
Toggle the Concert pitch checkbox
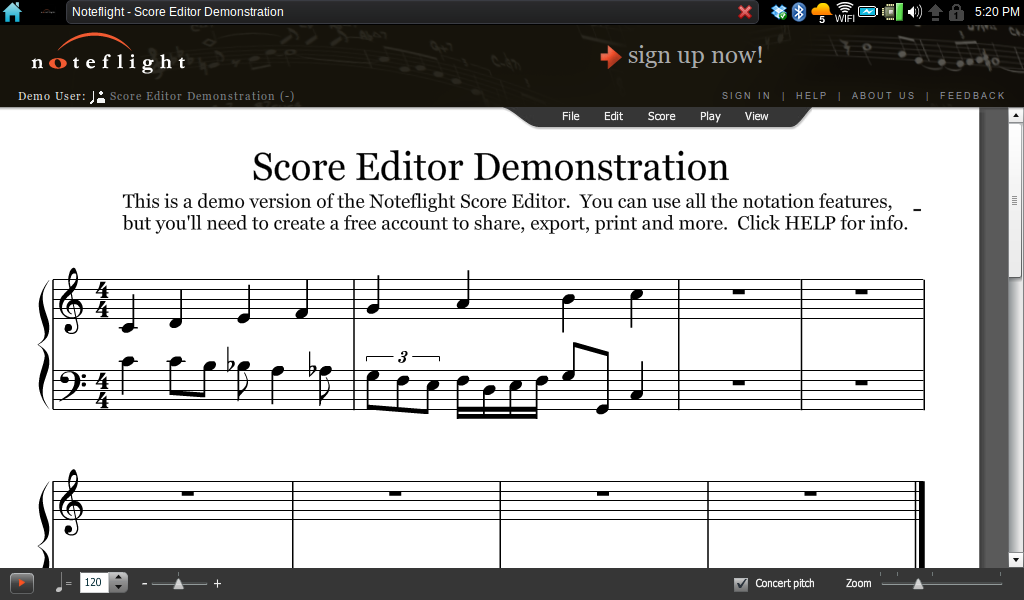[741, 584]
